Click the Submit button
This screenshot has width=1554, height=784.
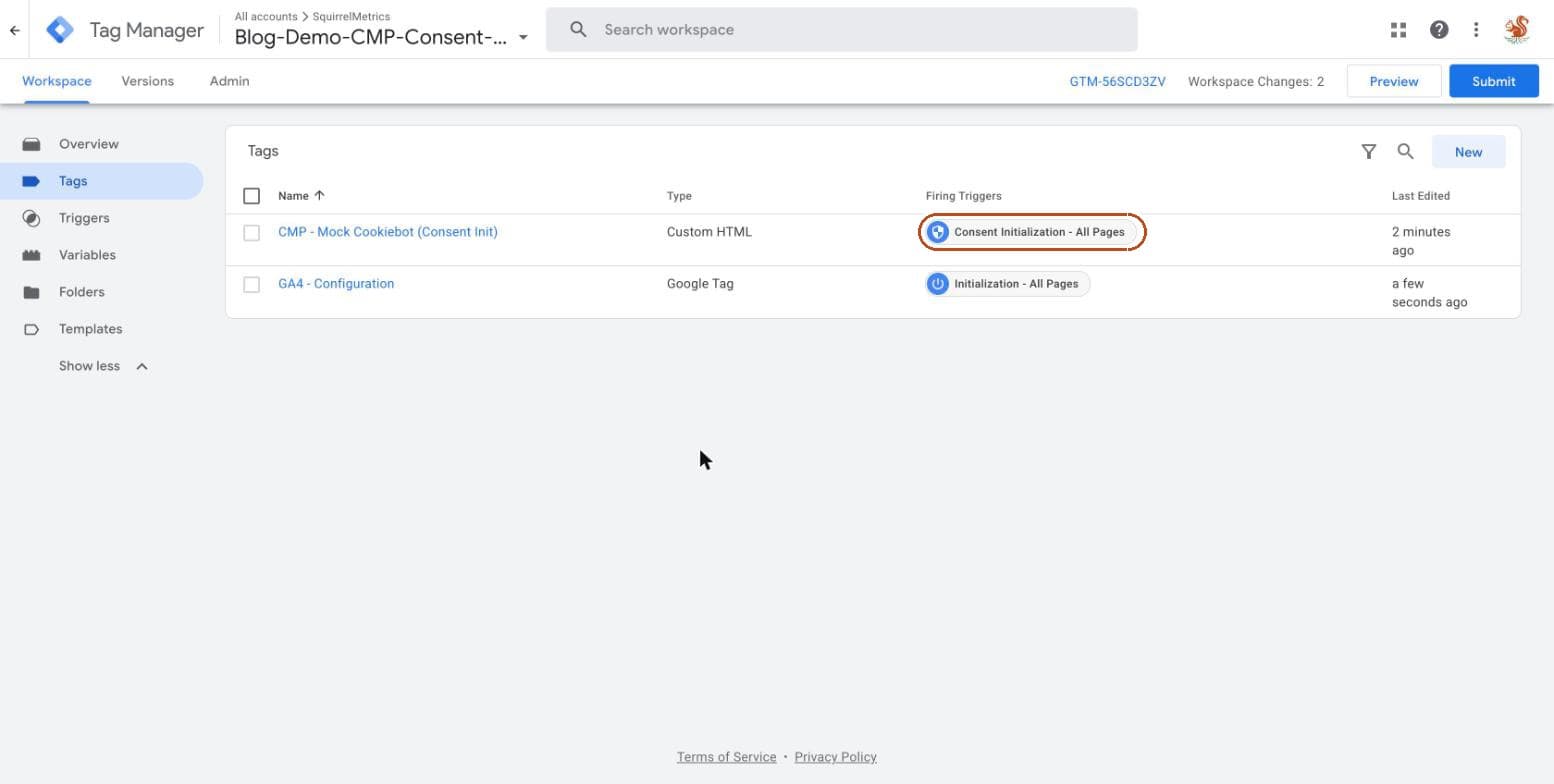point(1494,81)
